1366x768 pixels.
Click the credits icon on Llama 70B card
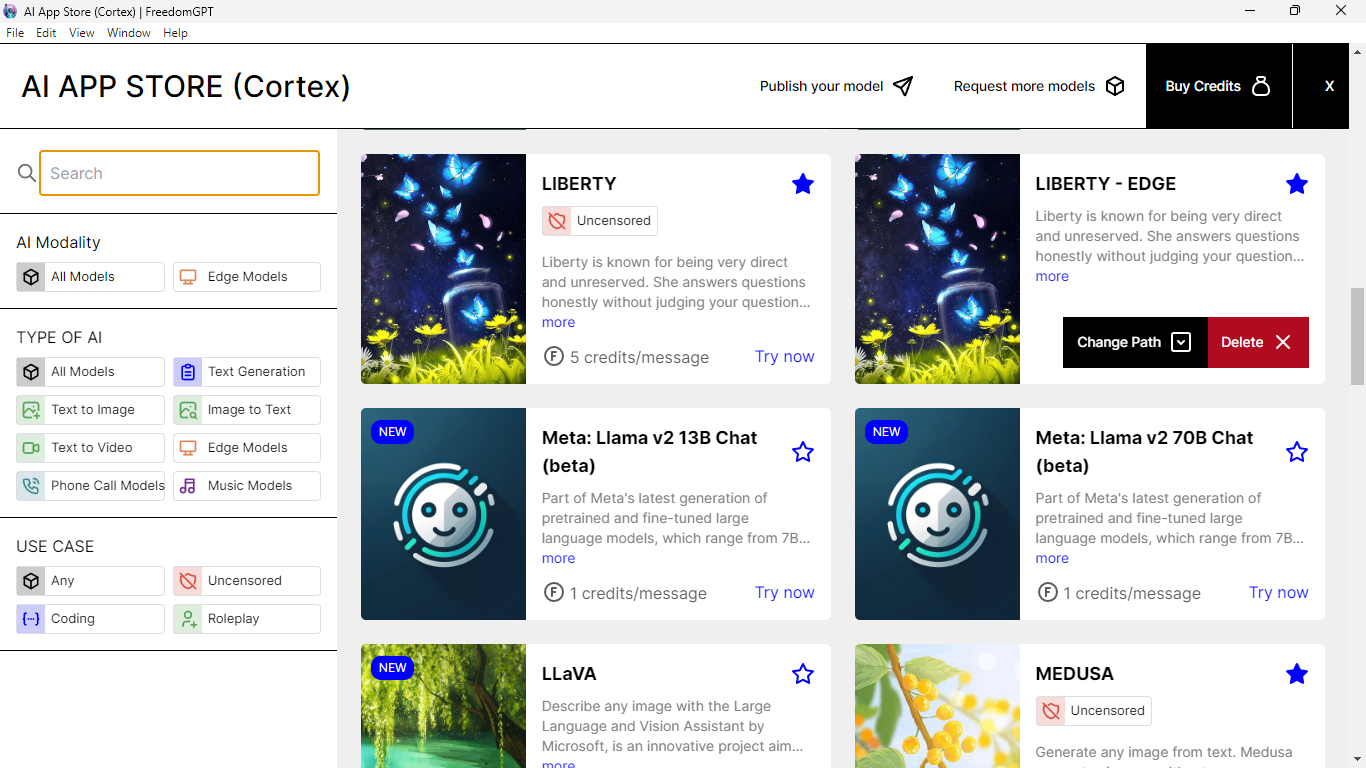(1047, 592)
